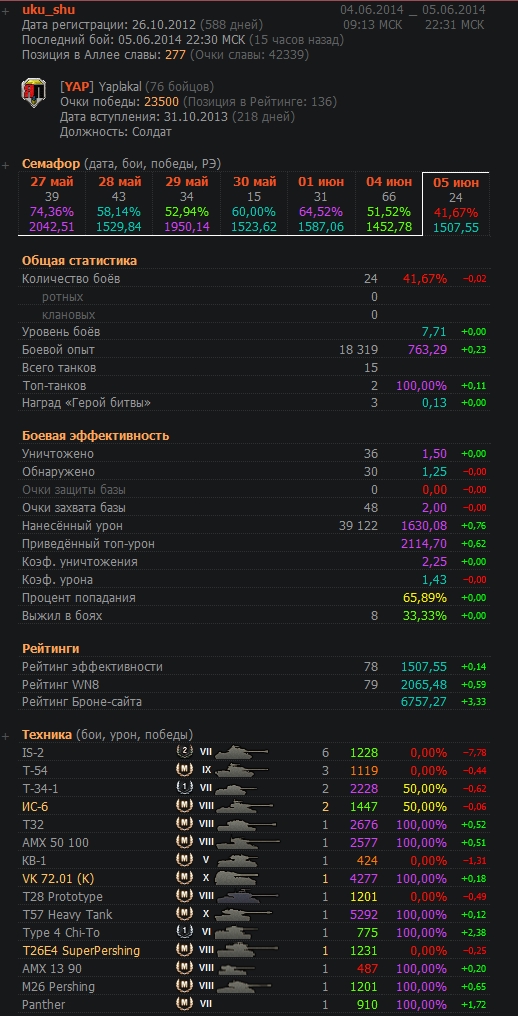518x1016 pixels.
Task: Click the Выжил в боях row label
Action: [x=62, y=616]
